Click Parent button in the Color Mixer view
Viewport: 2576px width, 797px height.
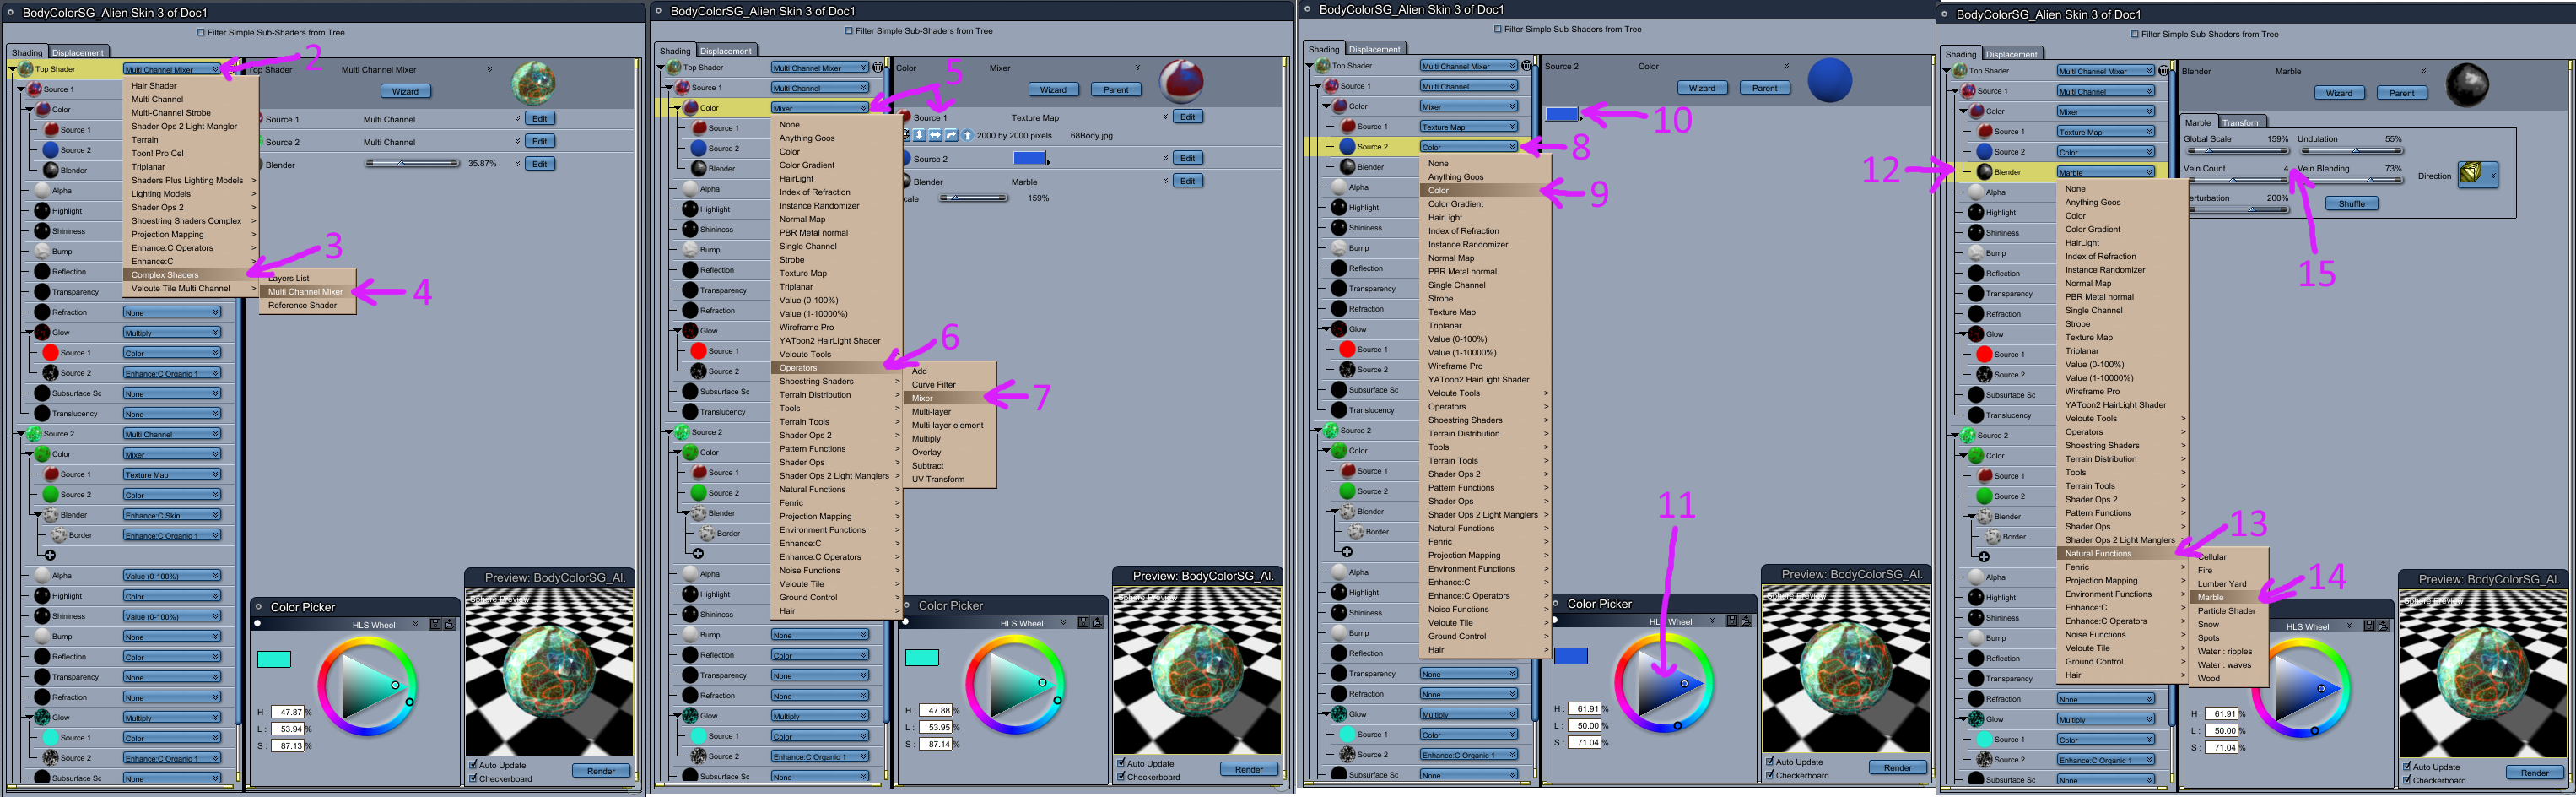pos(1116,89)
